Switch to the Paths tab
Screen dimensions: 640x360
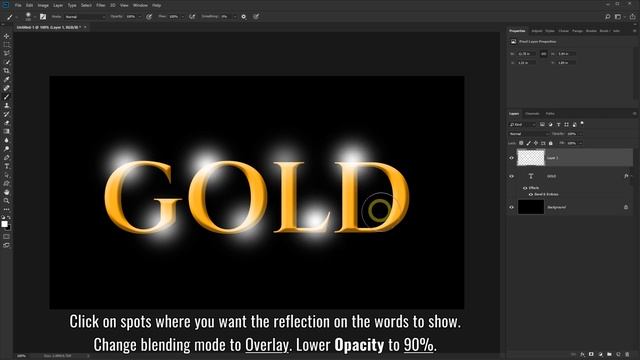click(x=550, y=114)
